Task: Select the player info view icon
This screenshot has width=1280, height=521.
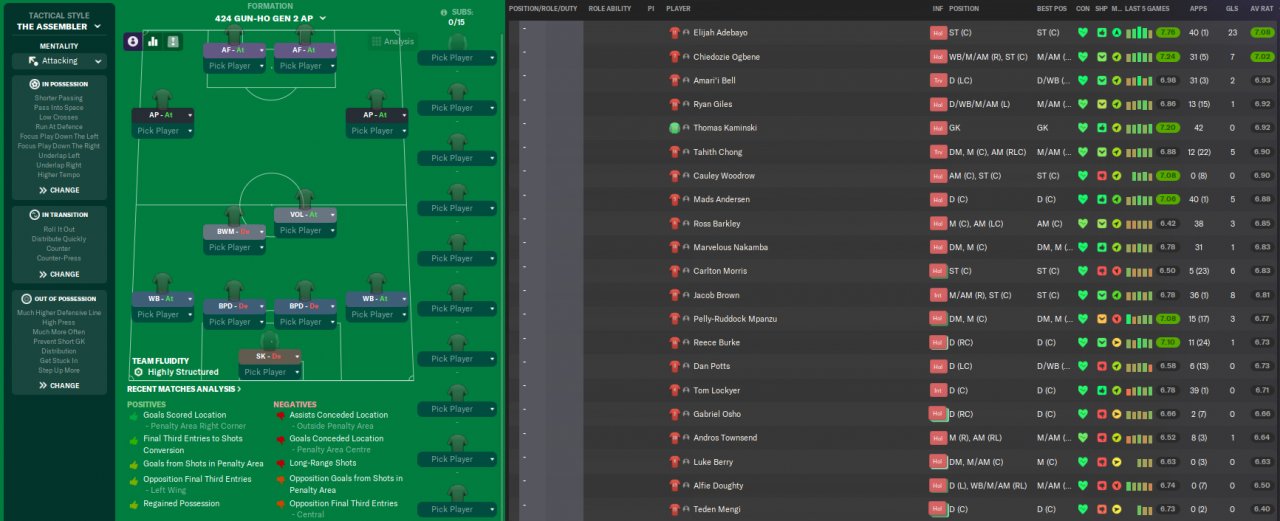Action: [133, 41]
